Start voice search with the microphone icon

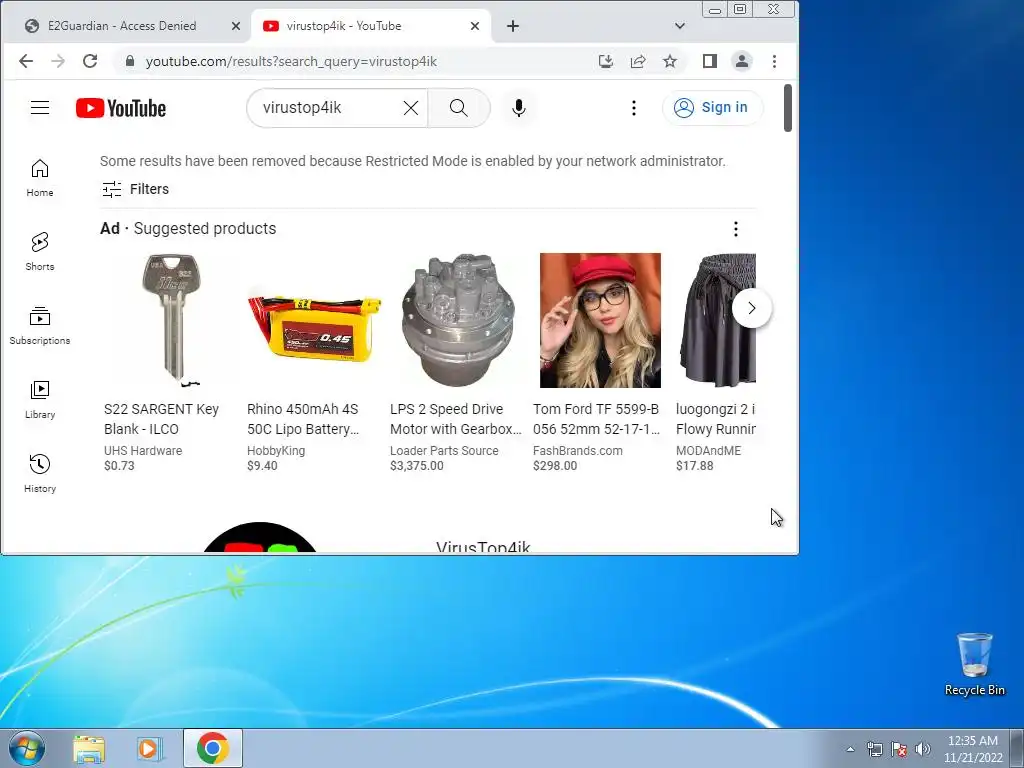point(519,108)
